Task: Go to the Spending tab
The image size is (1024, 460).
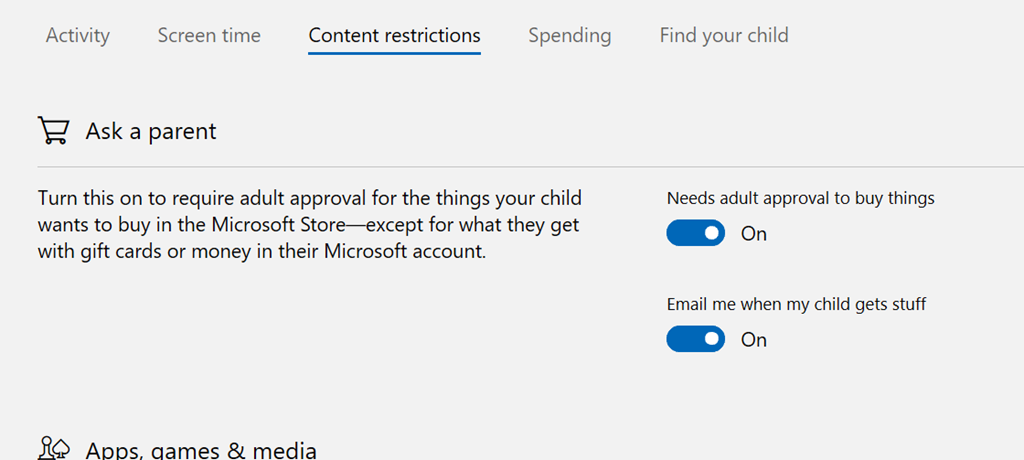Action: (569, 36)
